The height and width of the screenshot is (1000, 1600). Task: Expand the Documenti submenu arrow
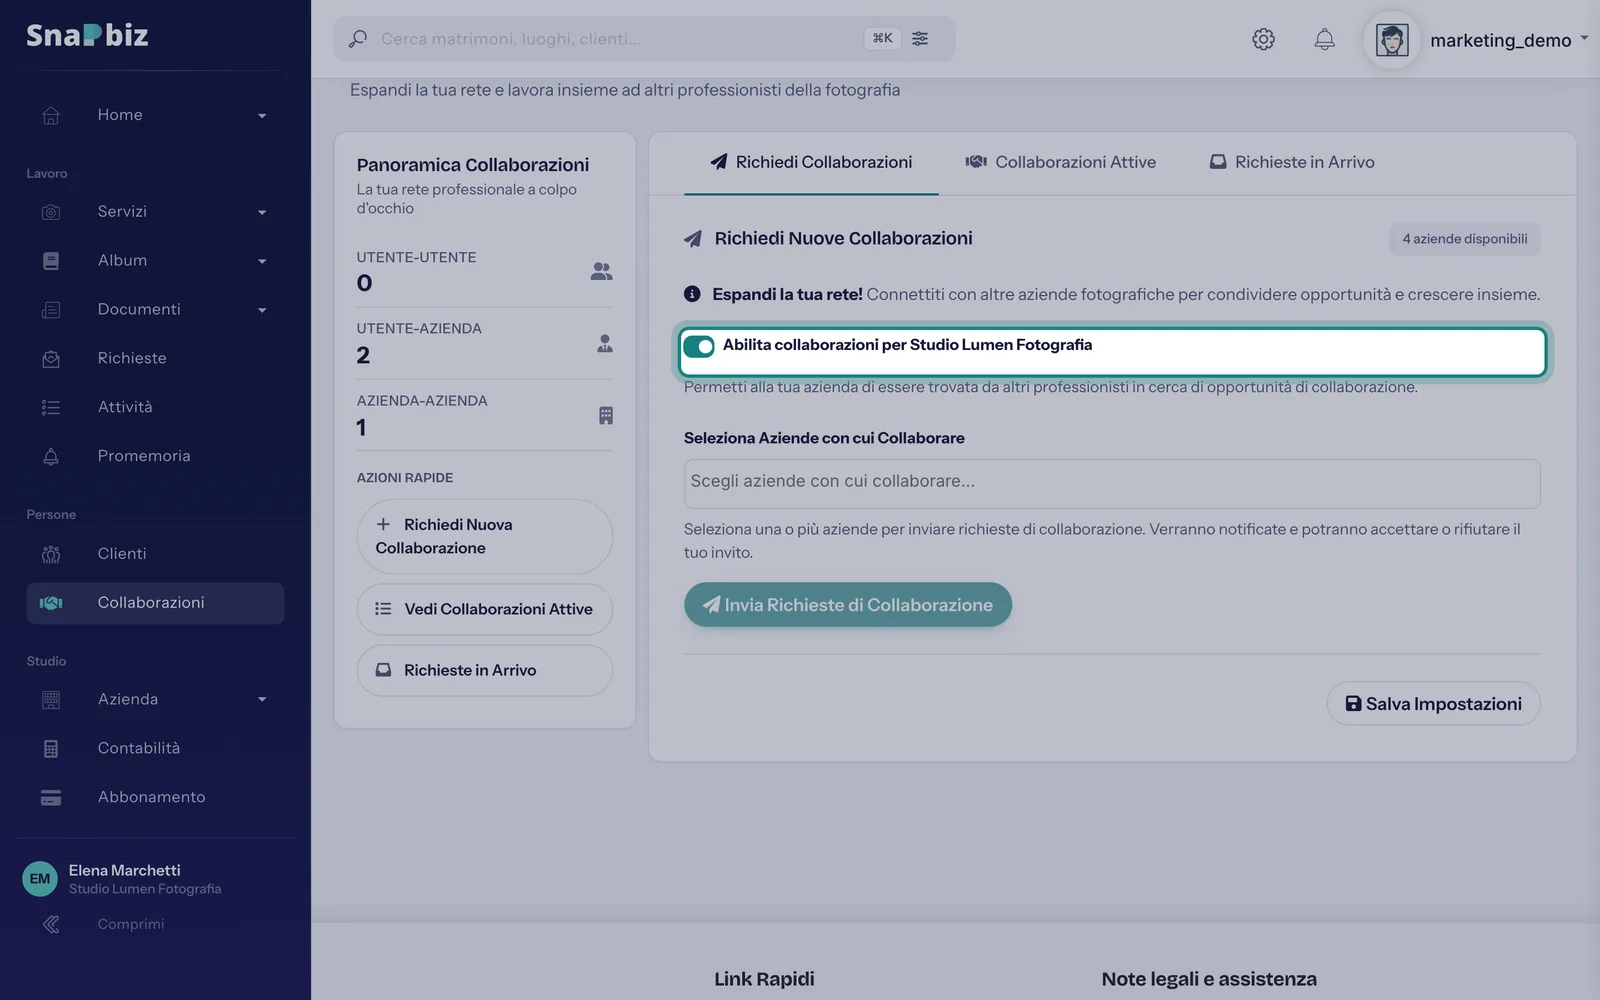[x=262, y=310]
